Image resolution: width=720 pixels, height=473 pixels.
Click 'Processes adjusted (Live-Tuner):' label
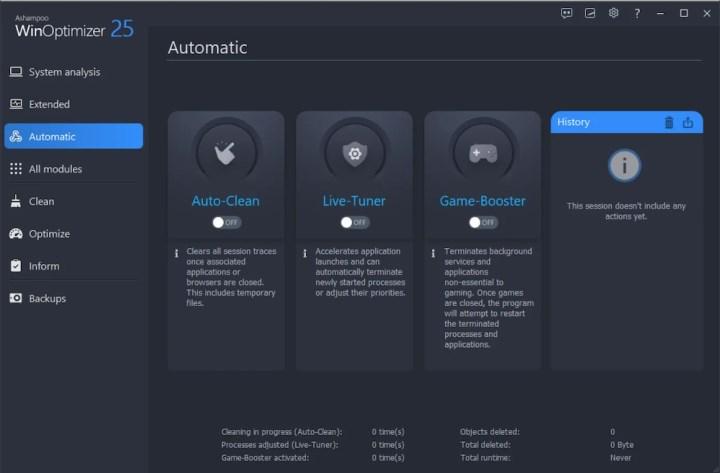280,445
